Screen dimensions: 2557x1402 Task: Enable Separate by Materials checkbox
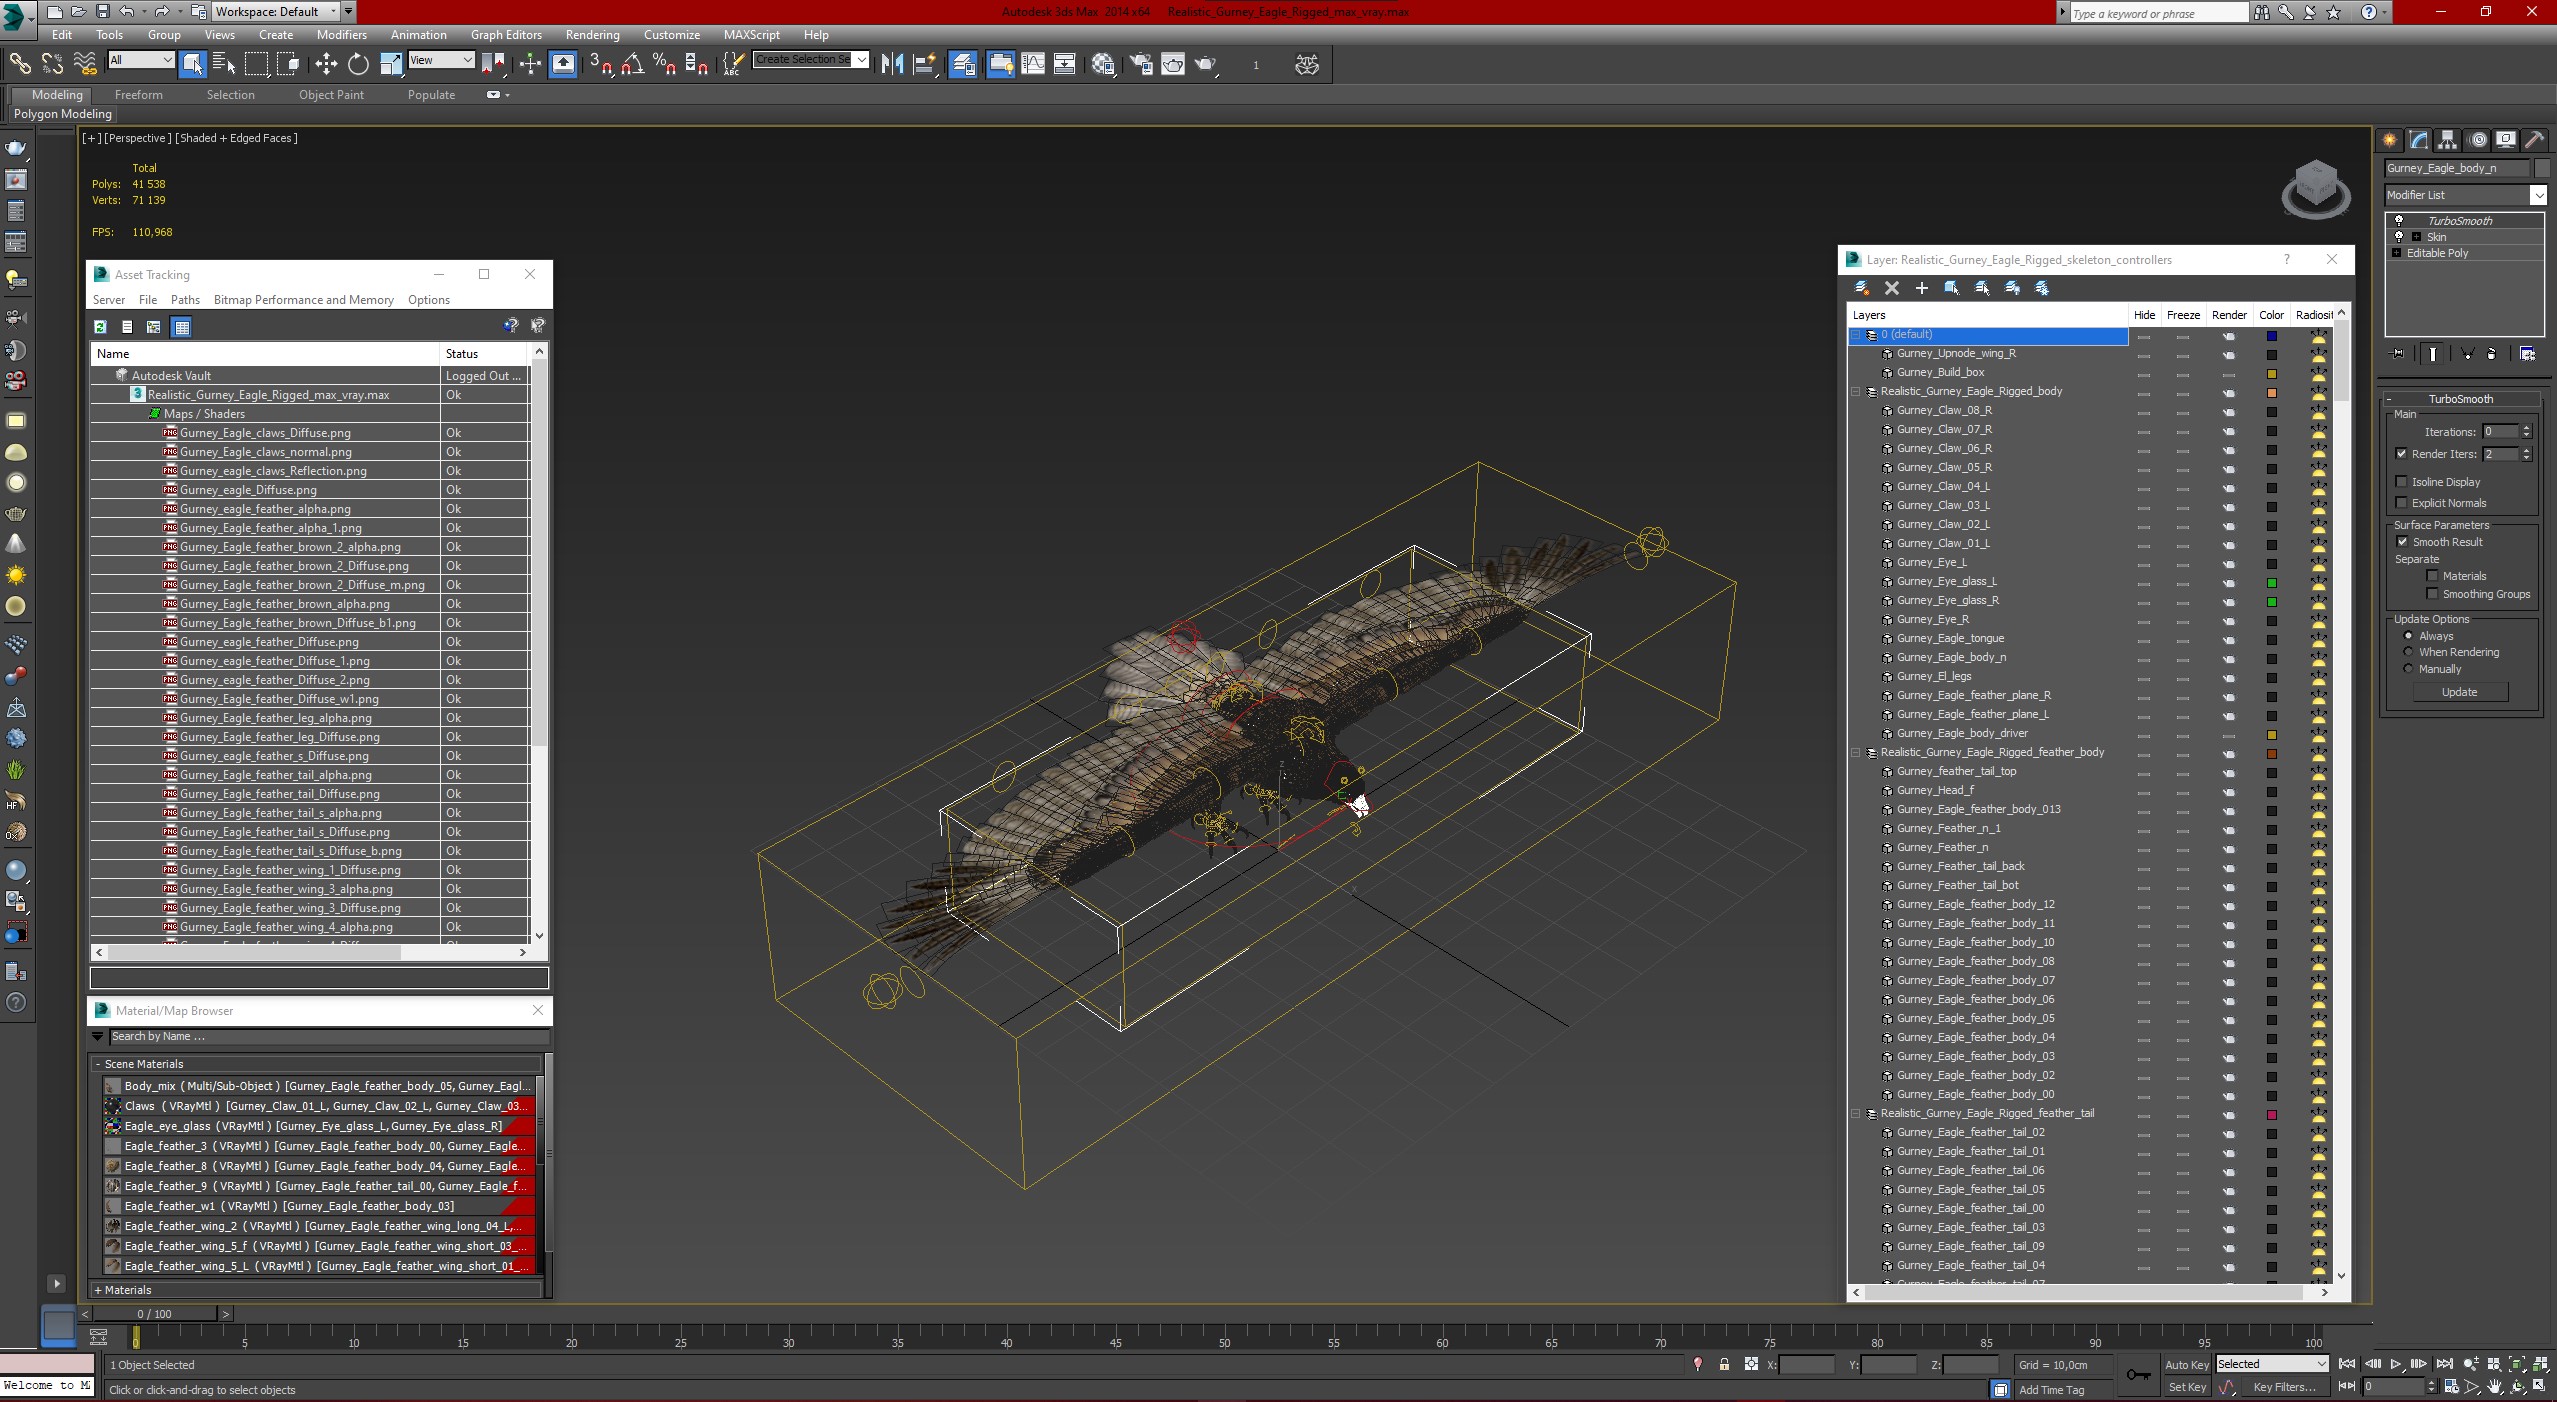point(2433,576)
